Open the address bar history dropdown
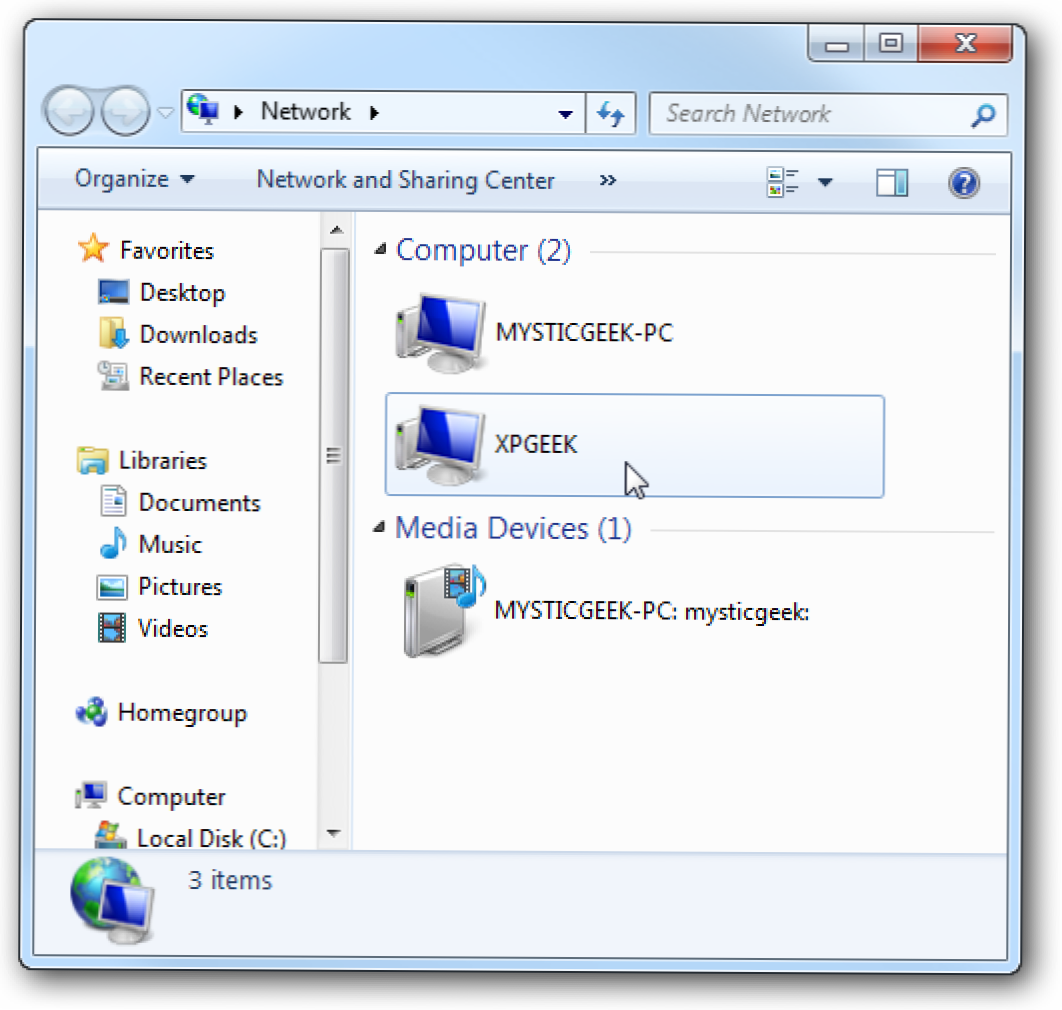1062x1010 pixels. coord(566,114)
